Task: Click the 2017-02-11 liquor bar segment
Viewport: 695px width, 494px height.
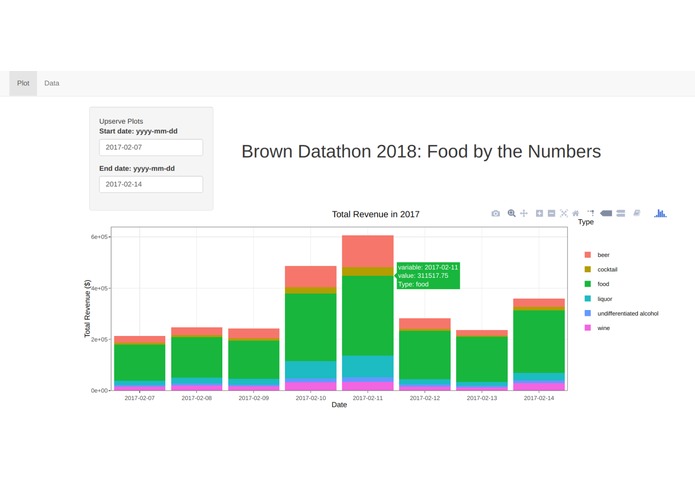Action: coord(368,366)
